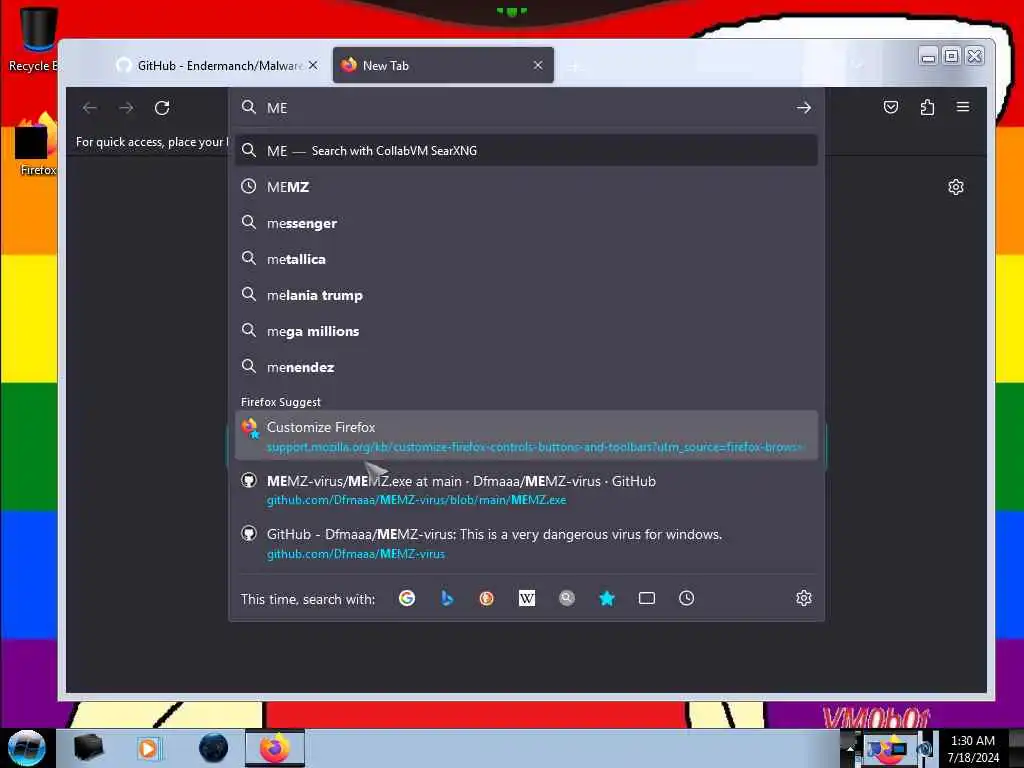This screenshot has width=1024, height=768.
Task: Close the New Tab tab
Action: [x=537, y=65]
